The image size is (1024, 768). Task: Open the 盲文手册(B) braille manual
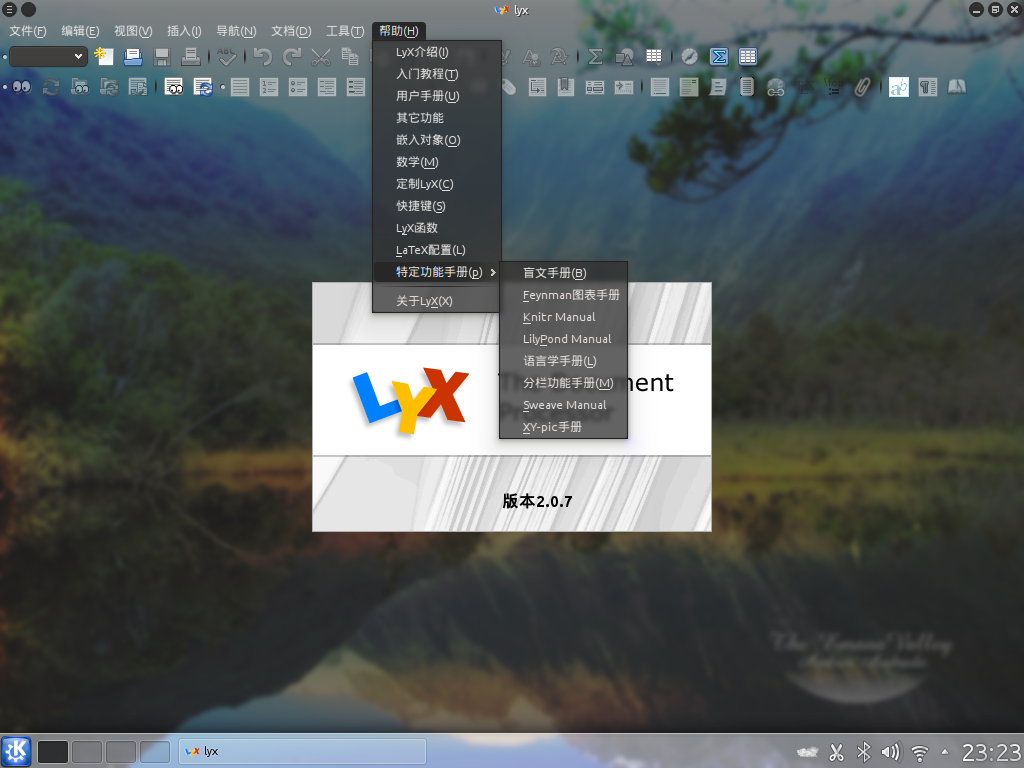click(x=564, y=273)
